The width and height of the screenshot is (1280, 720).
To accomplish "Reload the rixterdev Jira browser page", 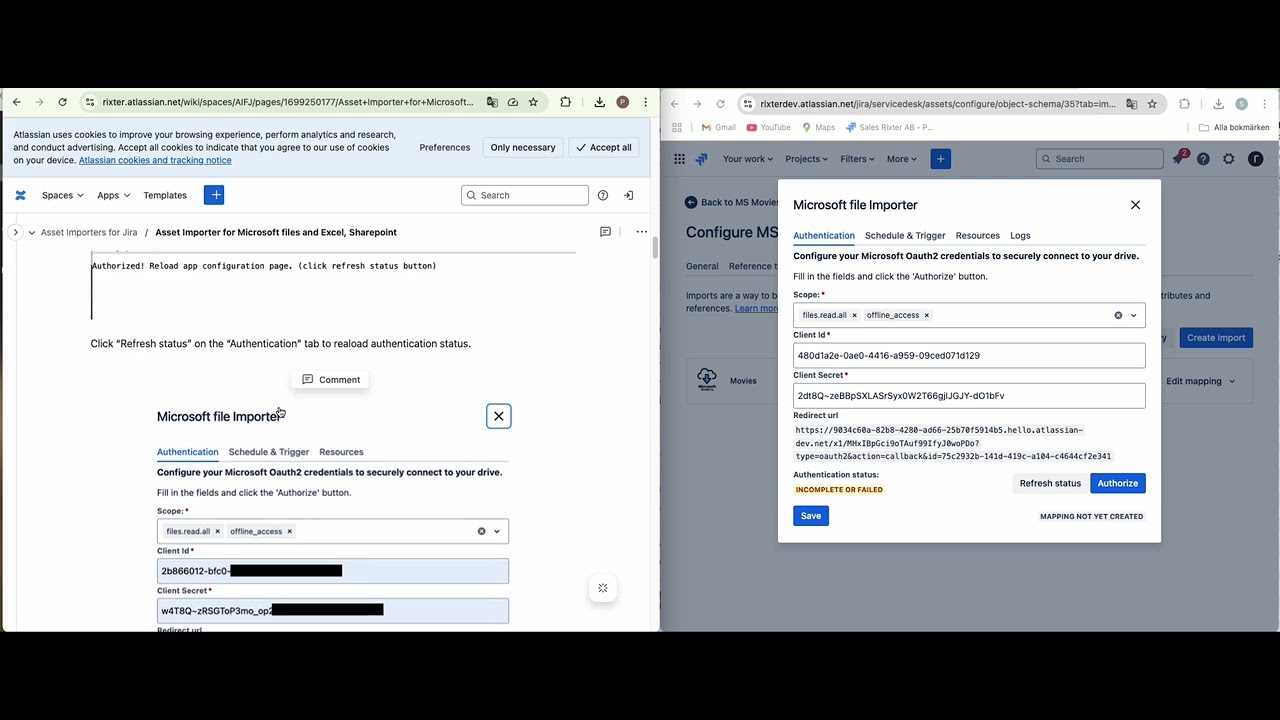I will pos(720,104).
